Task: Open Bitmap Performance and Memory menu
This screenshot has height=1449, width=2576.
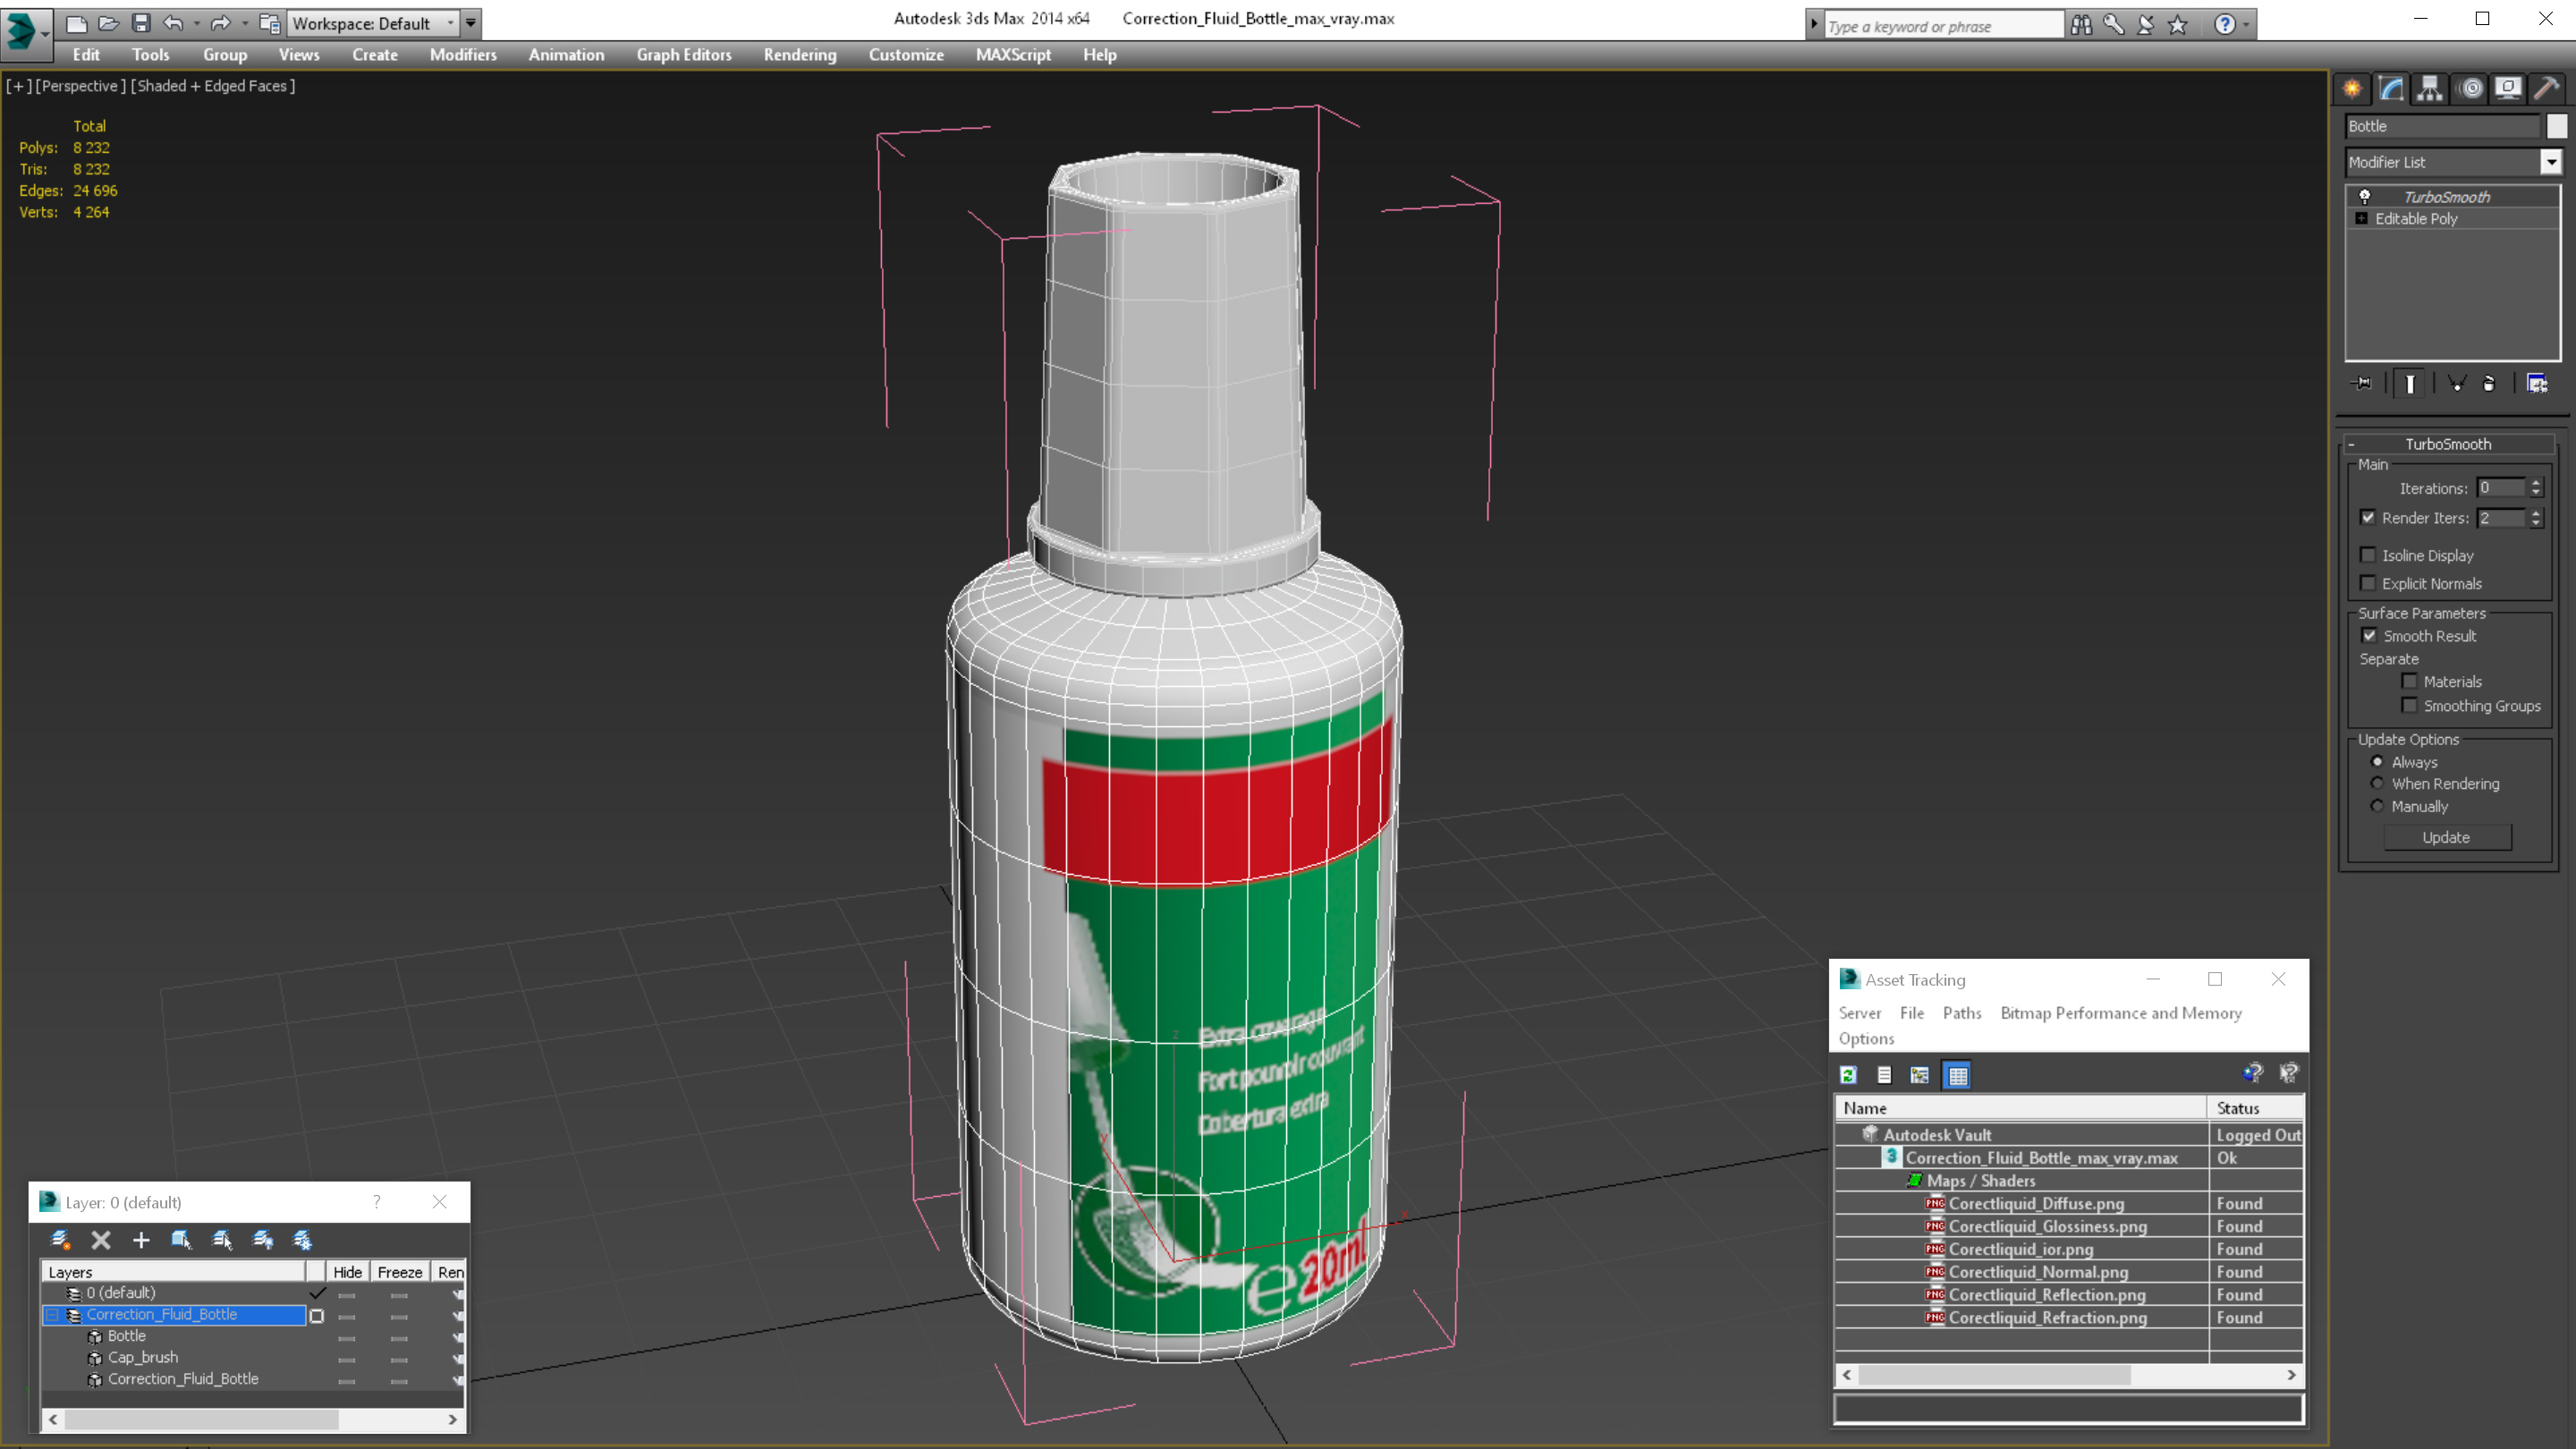Action: tap(2121, 1013)
